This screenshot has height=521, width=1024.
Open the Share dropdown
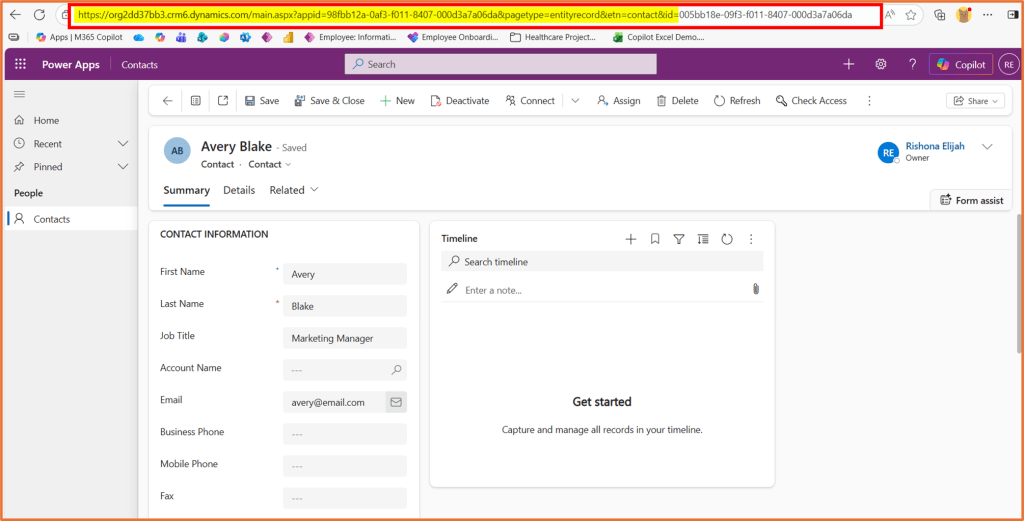(976, 101)
